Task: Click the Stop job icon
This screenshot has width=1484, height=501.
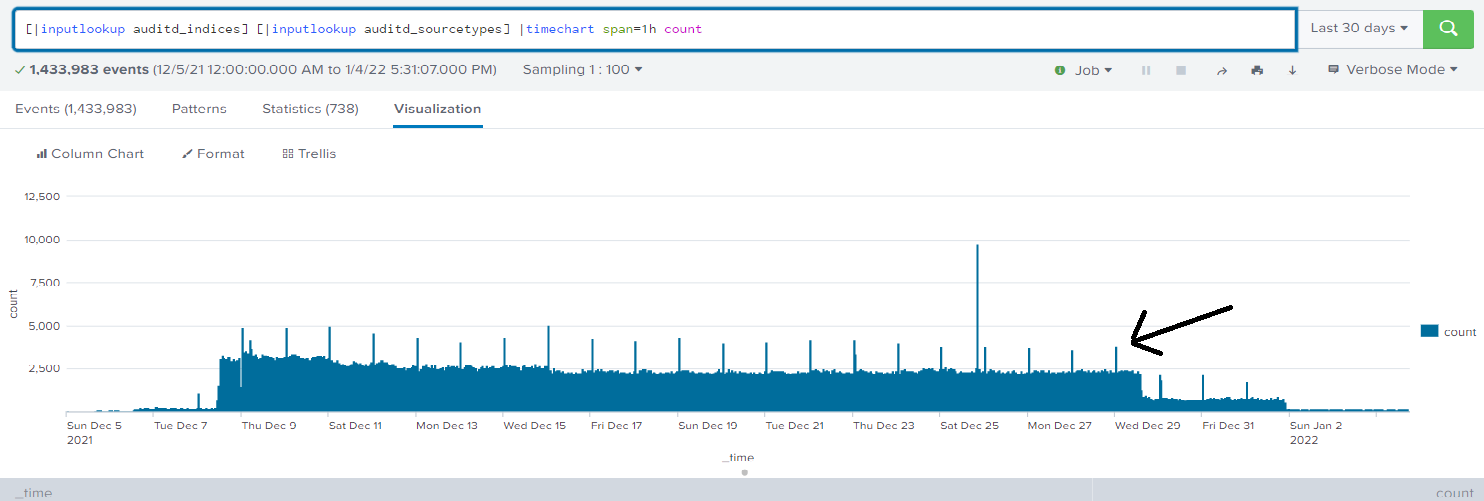Action: [1181, 70]
